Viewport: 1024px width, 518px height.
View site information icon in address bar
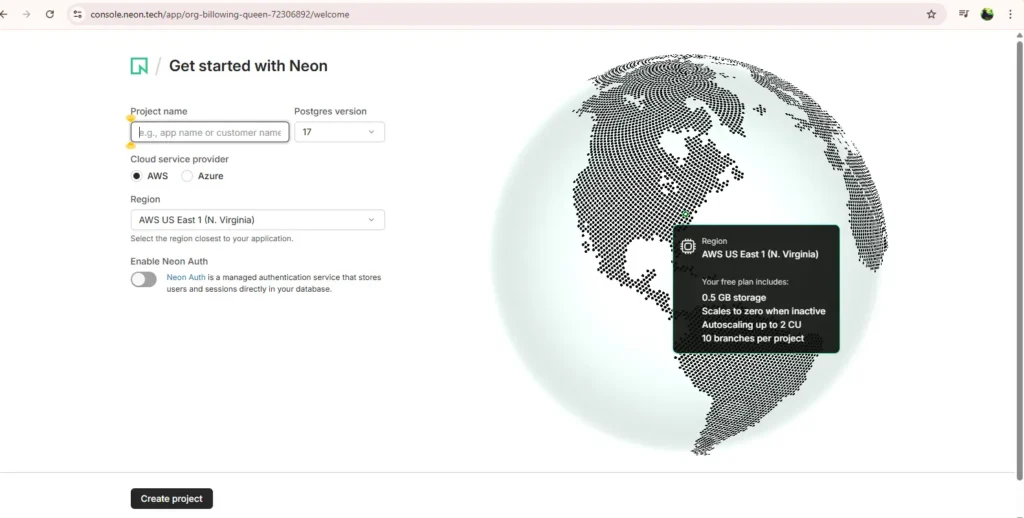[x=78, y=14]
